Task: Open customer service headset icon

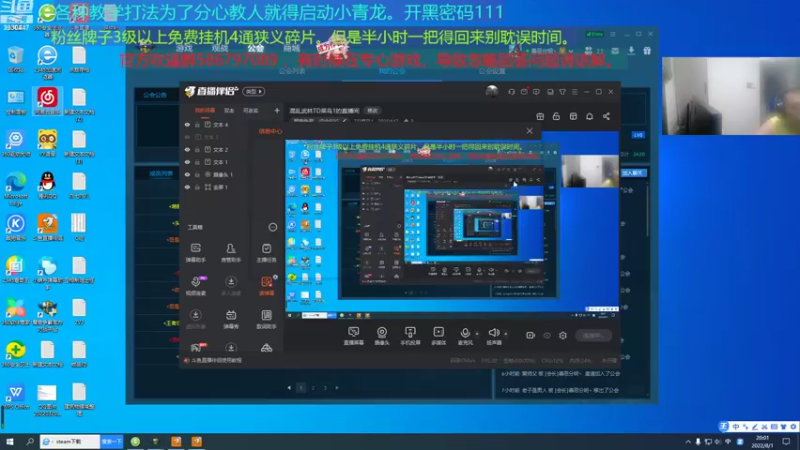Action: (511, 92)
